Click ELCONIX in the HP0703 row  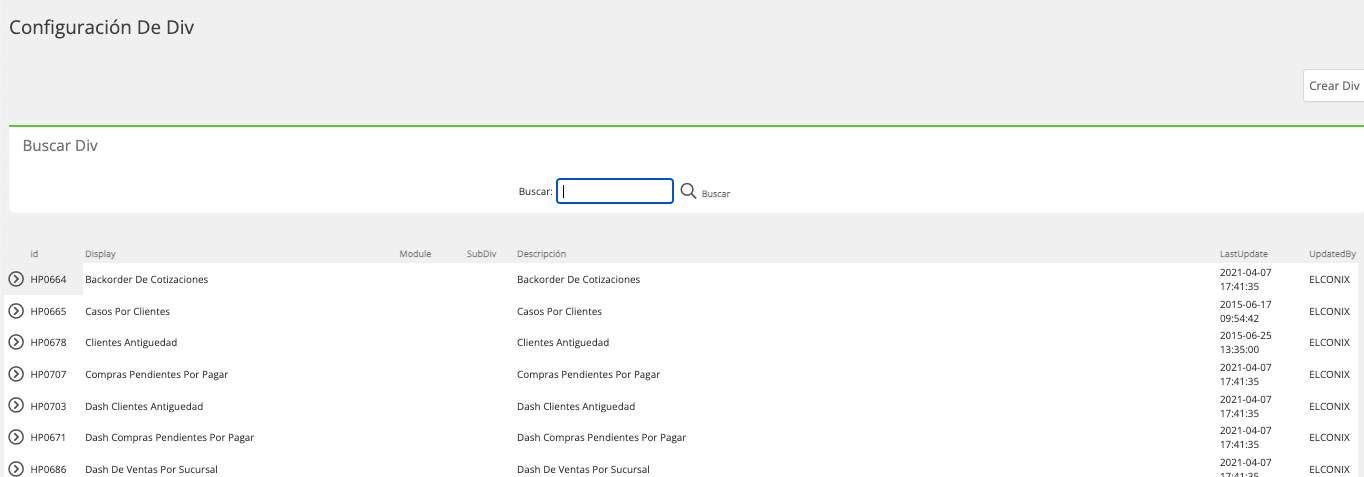pyautogui.click(x=1329, y=406)
